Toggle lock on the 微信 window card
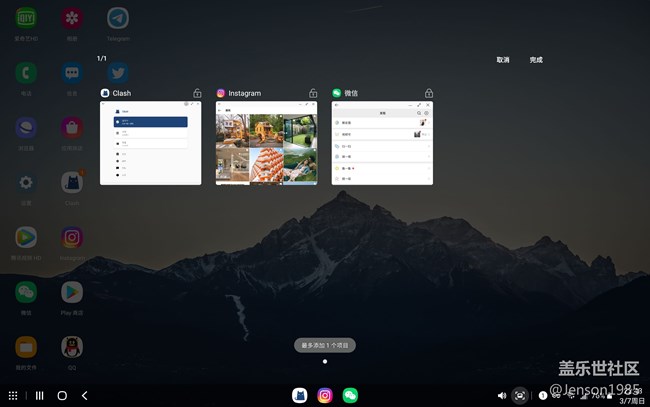Viewport: 650px width, 407px height. pyautogui.click(x=429, y=93)
